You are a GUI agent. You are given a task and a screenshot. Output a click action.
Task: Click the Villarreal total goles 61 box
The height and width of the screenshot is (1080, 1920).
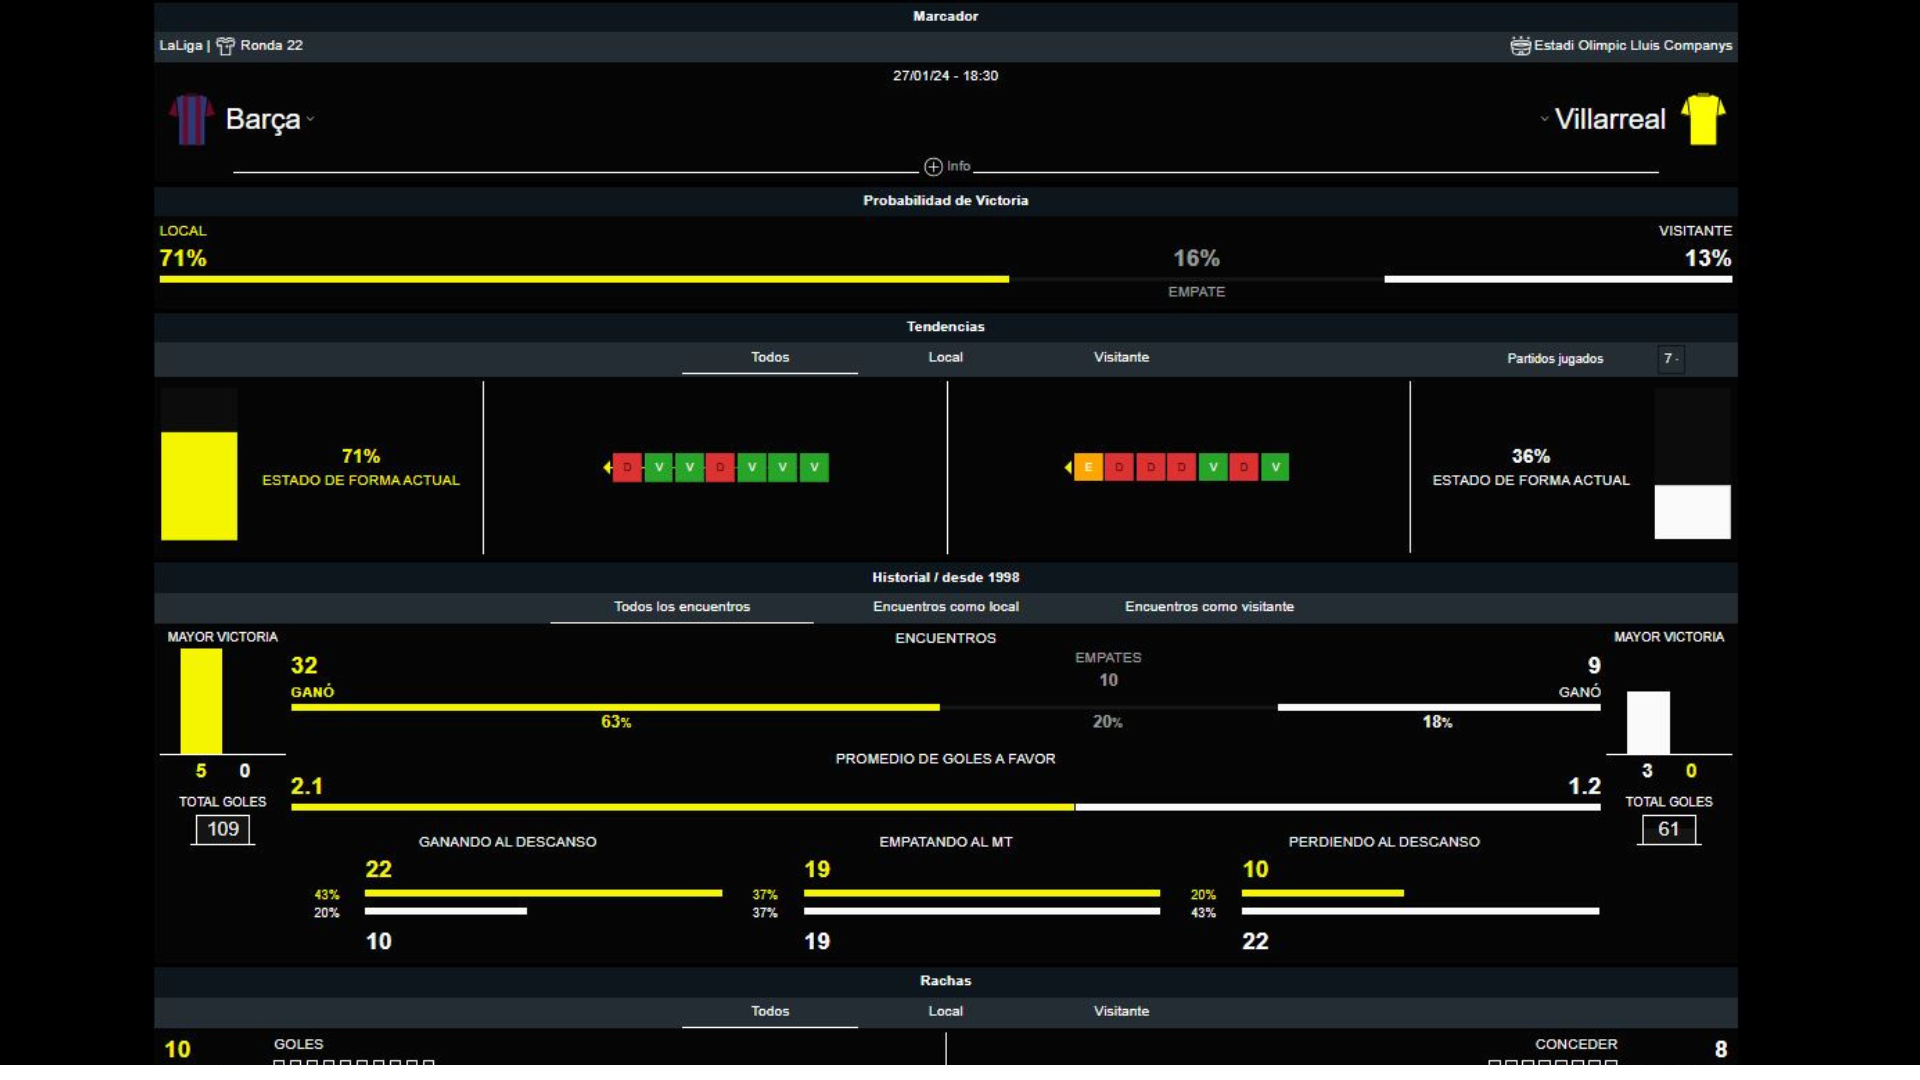1669,830
